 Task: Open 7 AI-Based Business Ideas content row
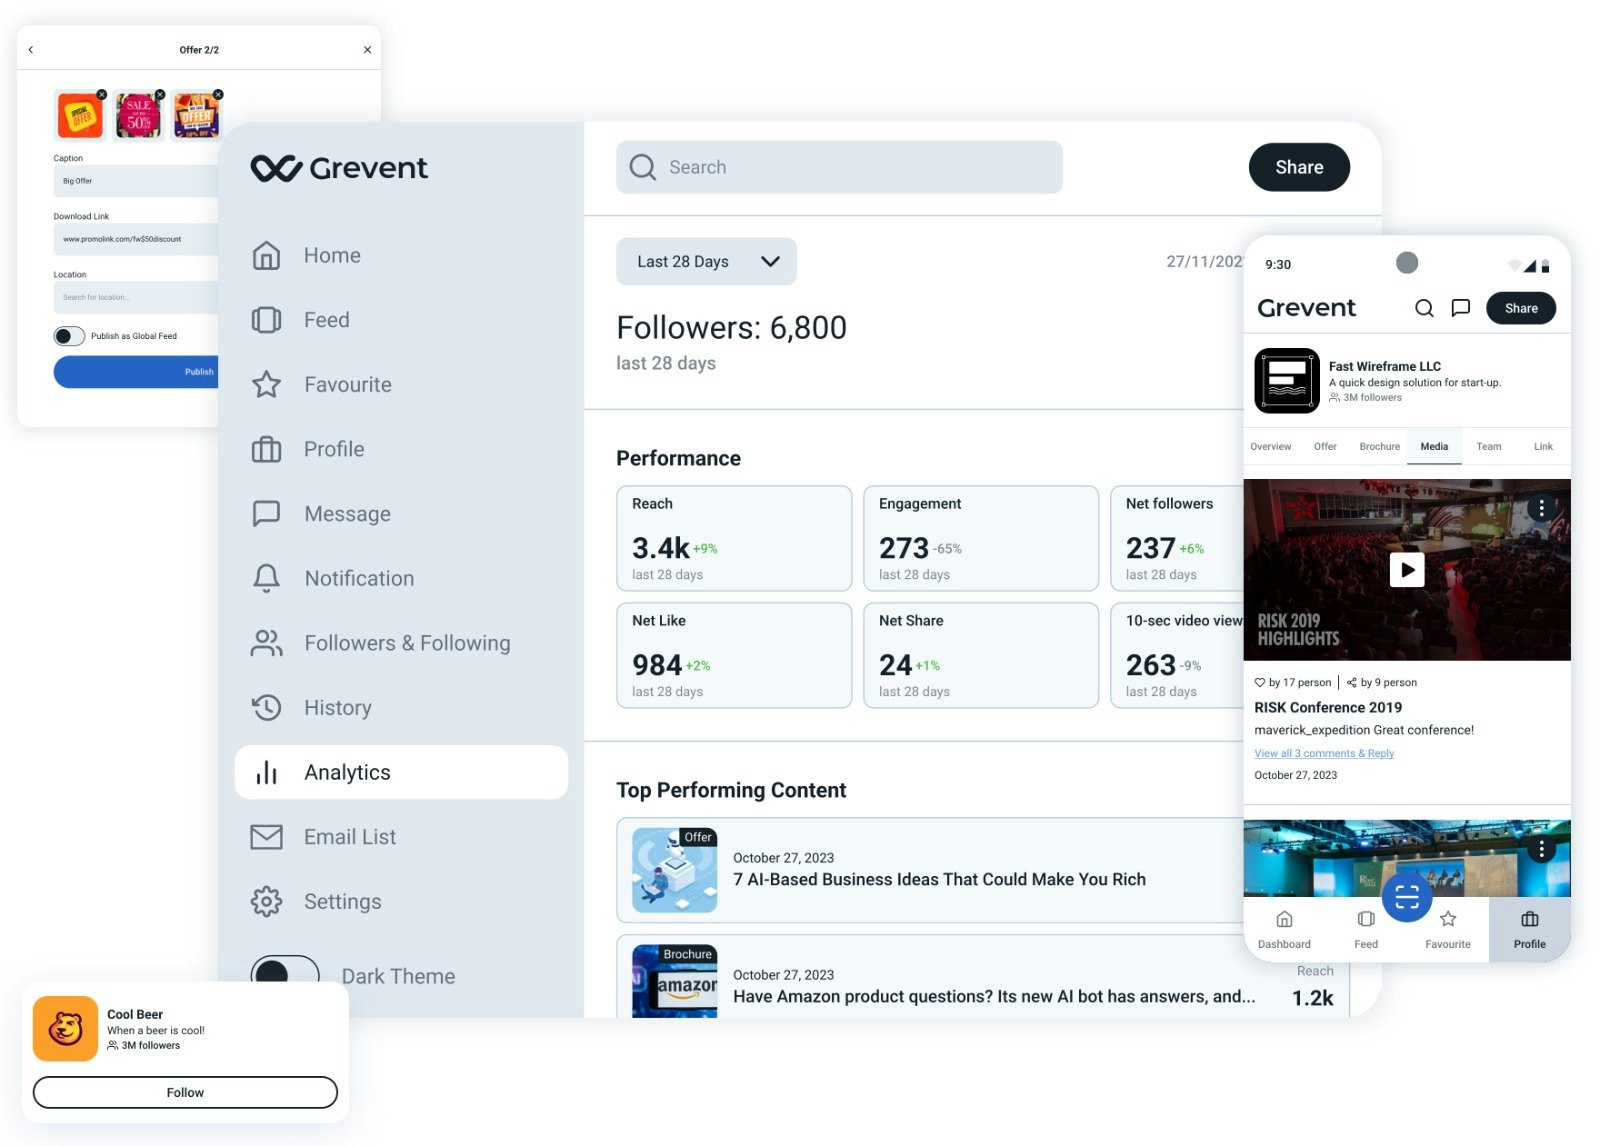click(930, 871)
